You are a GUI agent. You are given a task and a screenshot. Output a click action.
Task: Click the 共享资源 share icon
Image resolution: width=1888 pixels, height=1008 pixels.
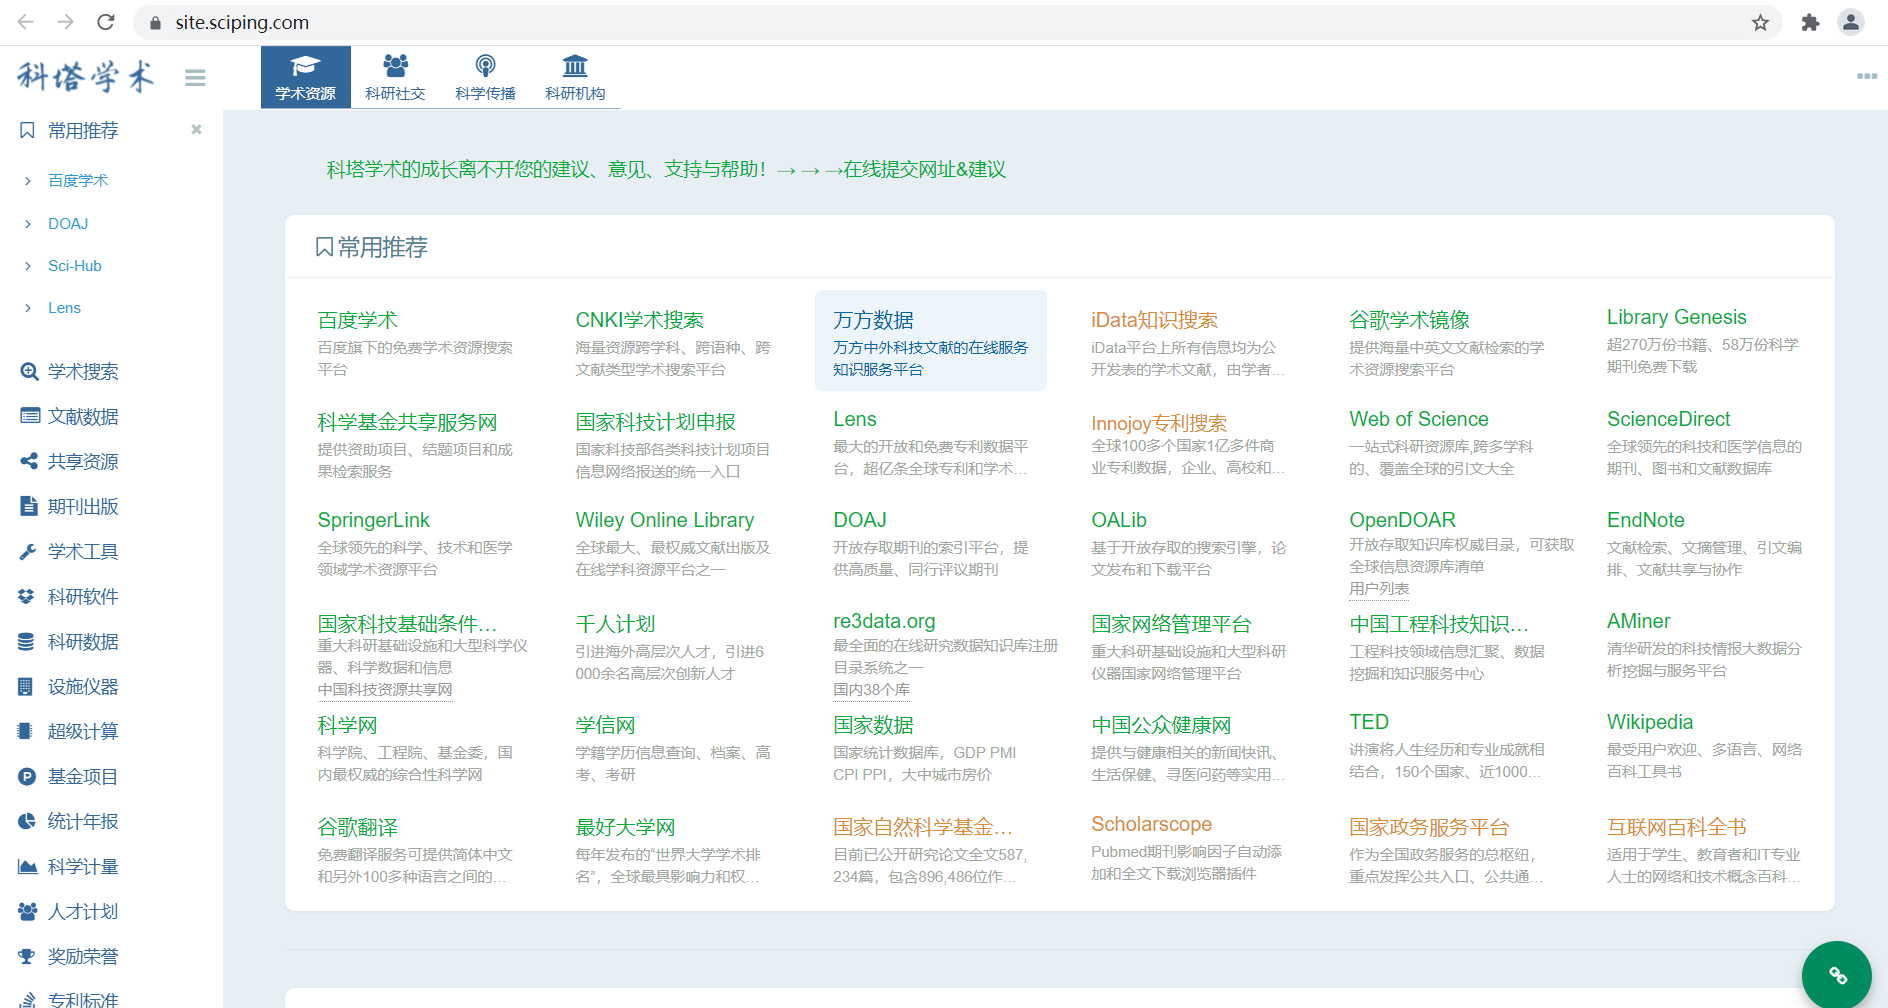coord(29,461)
